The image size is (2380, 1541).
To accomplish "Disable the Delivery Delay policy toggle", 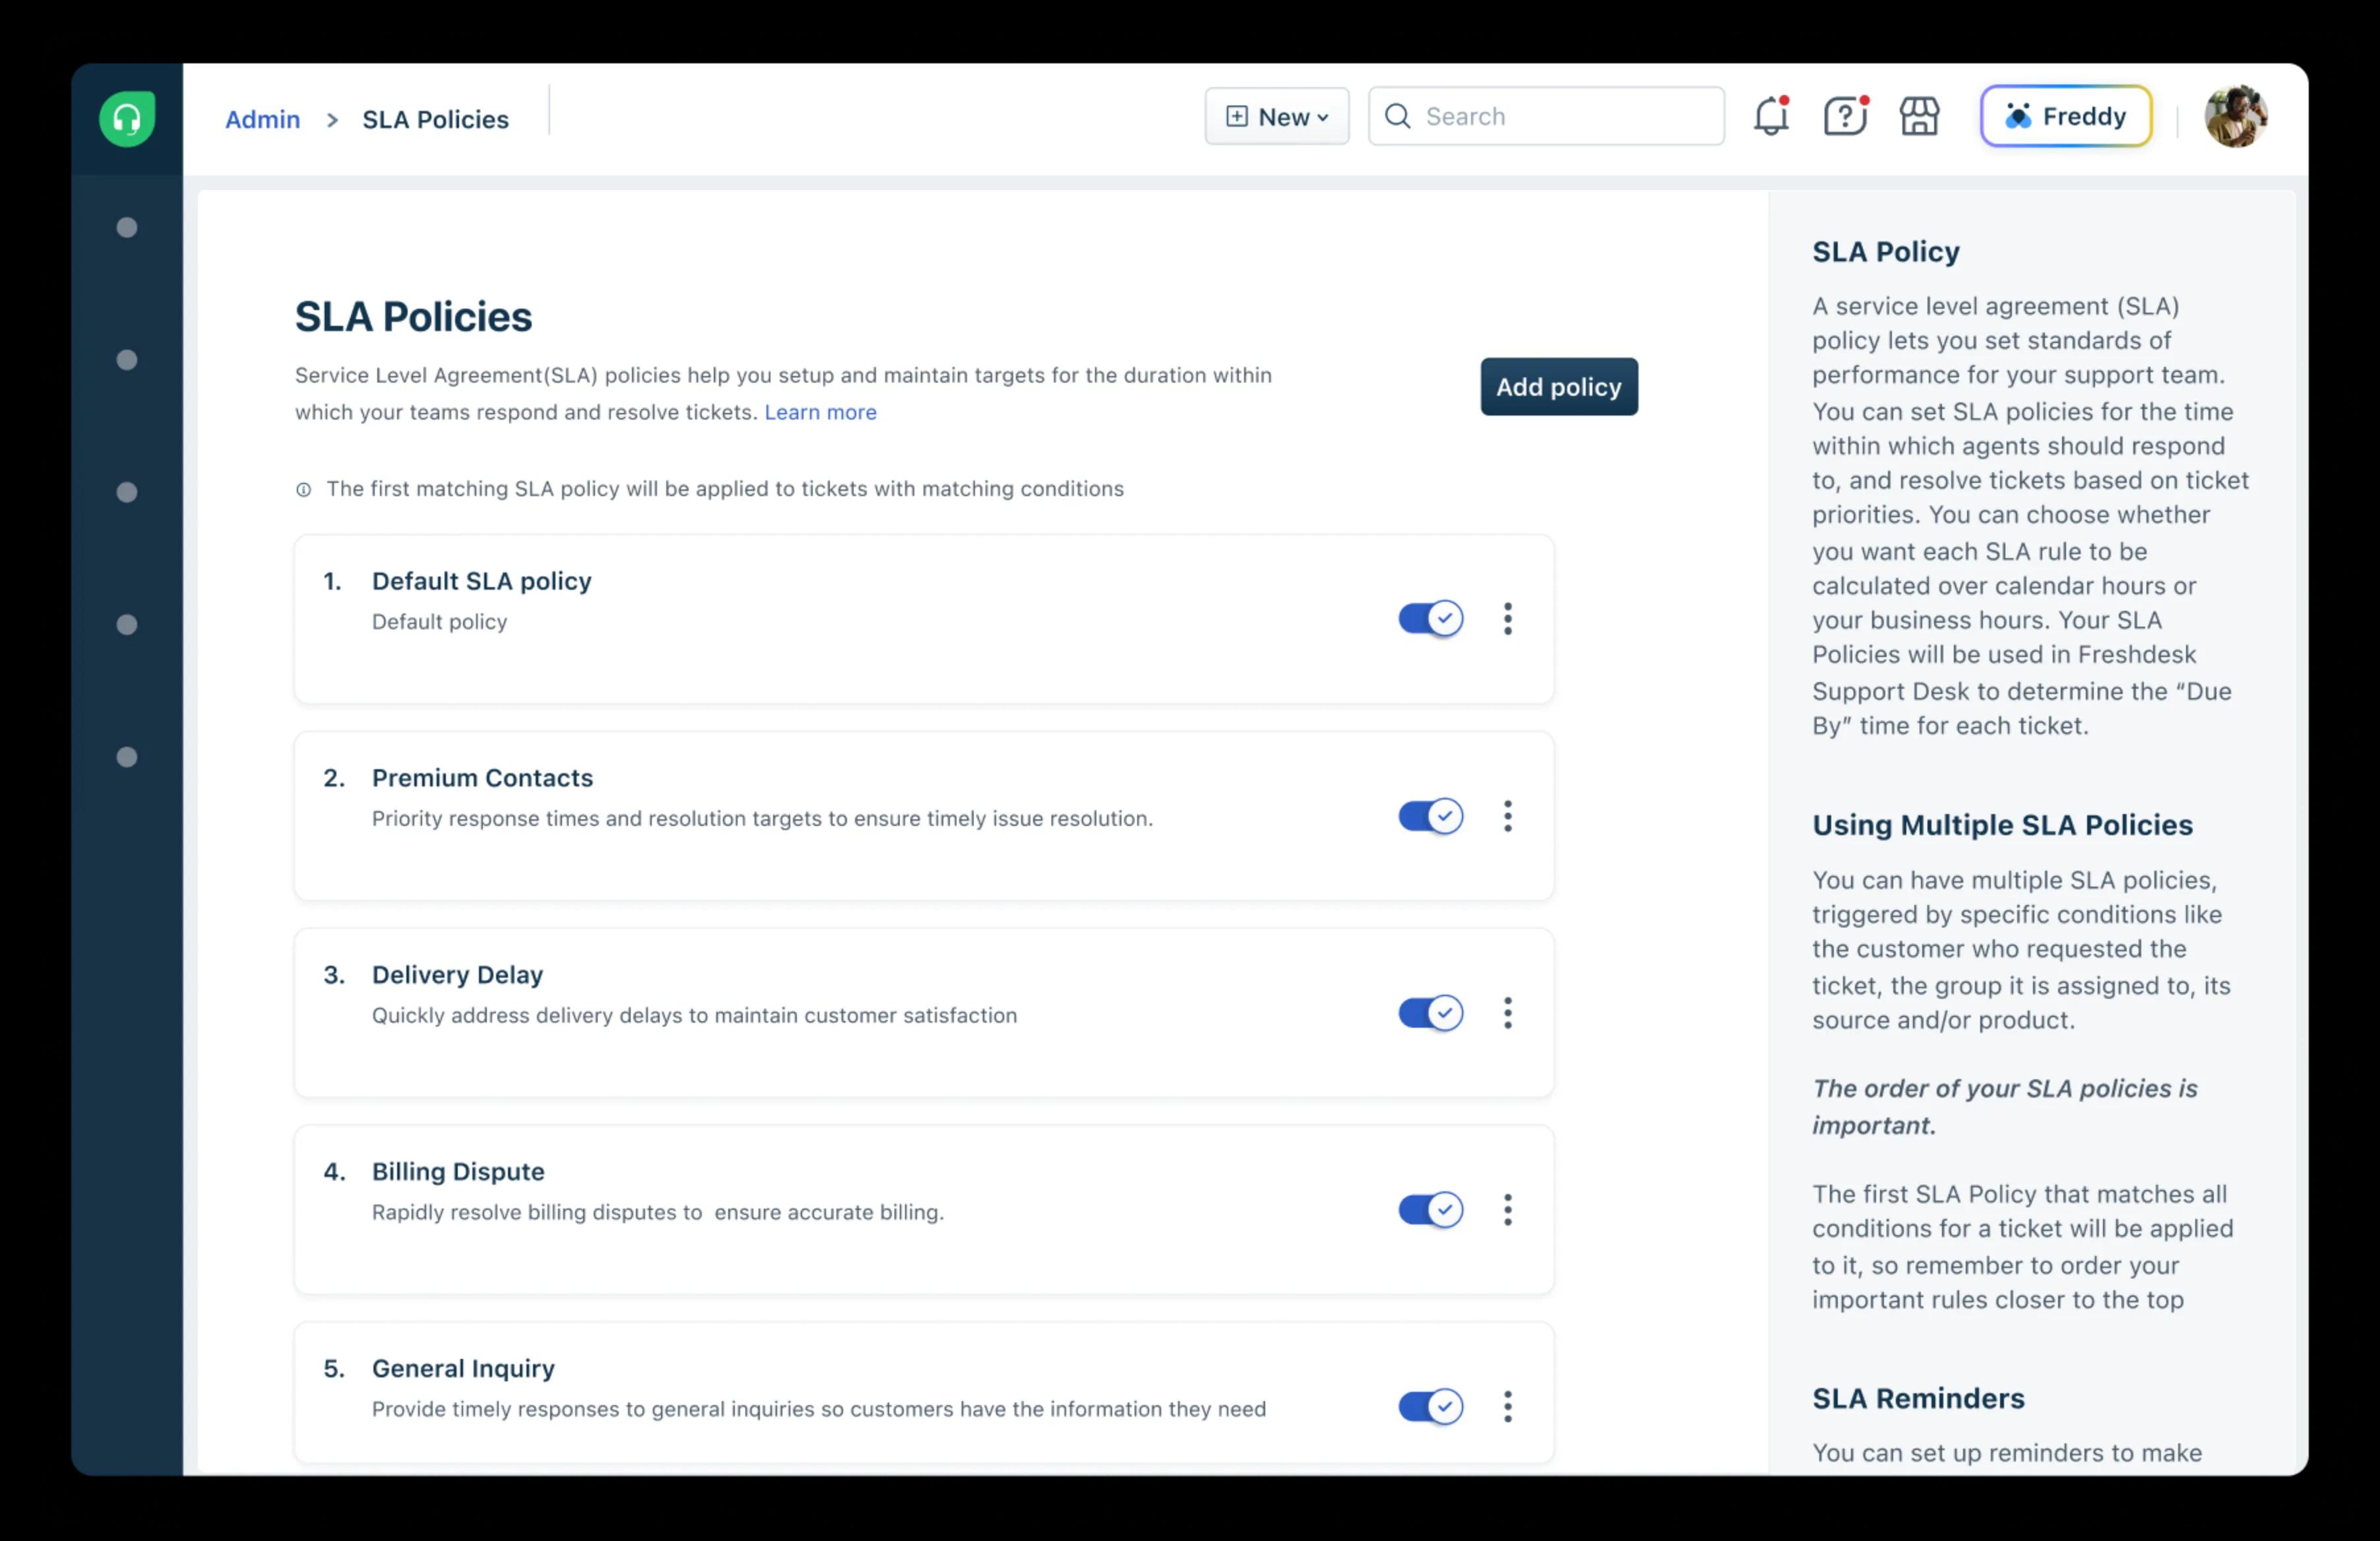I will click(x=1430, y=1013).
